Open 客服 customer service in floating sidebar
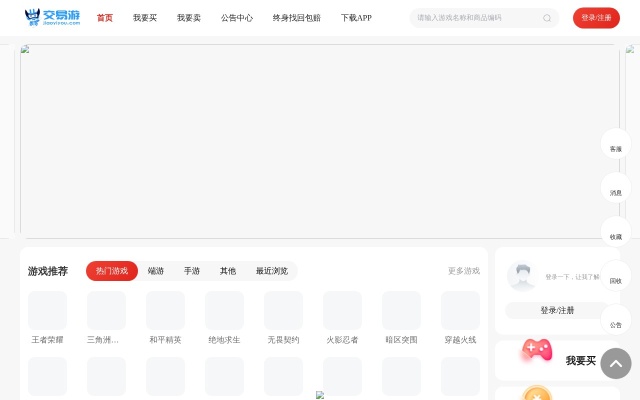Screen dimensions: 640x400 tap(615, 144)
